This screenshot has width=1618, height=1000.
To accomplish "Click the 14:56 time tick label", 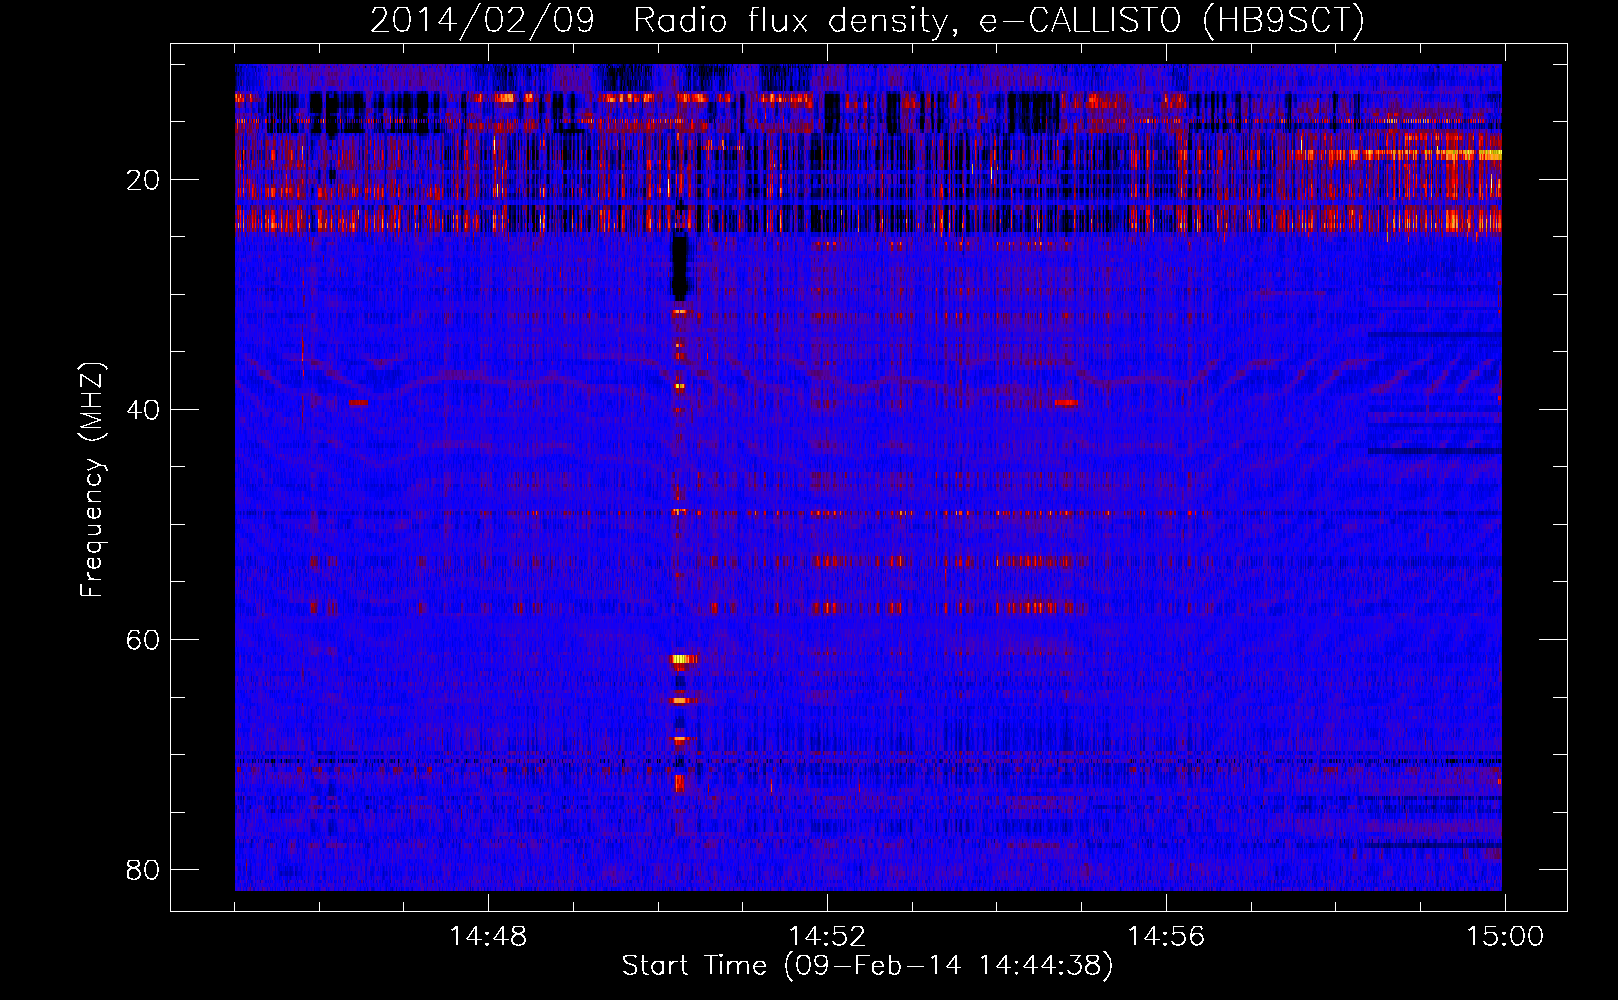I will [x=1166, y=937].
